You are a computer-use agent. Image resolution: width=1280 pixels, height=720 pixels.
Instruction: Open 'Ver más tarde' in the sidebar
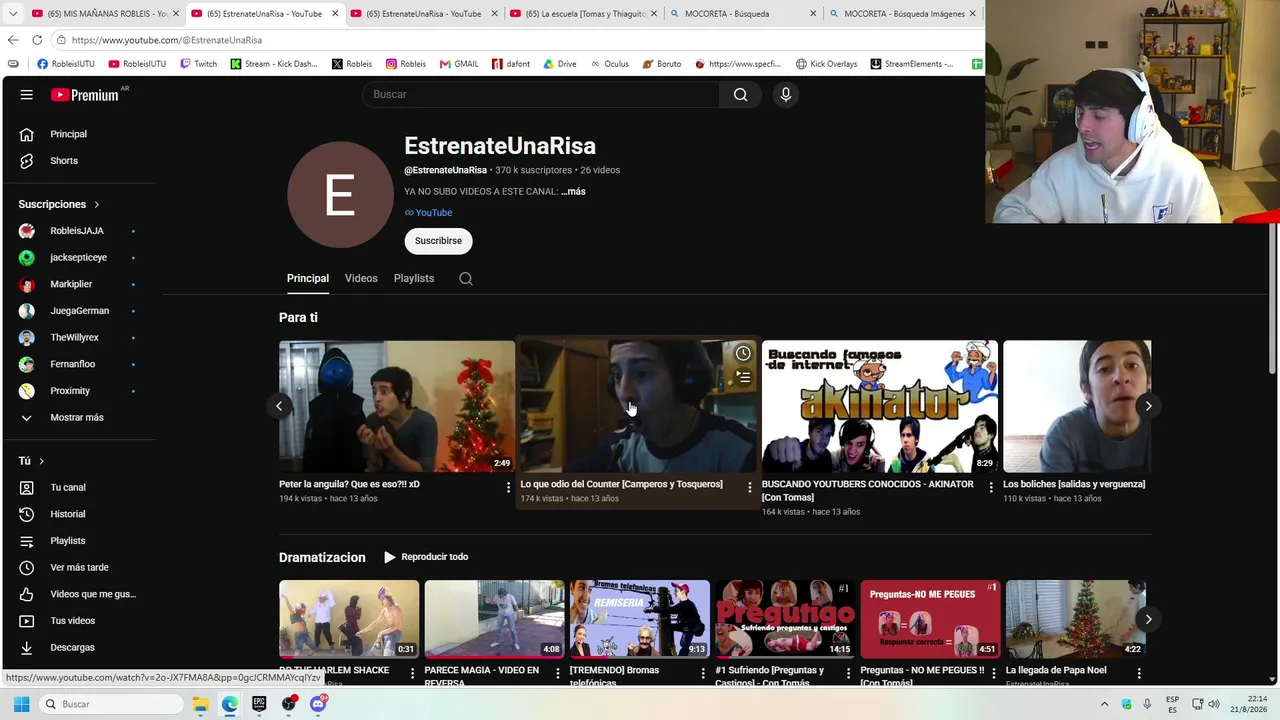coord(78,567)
